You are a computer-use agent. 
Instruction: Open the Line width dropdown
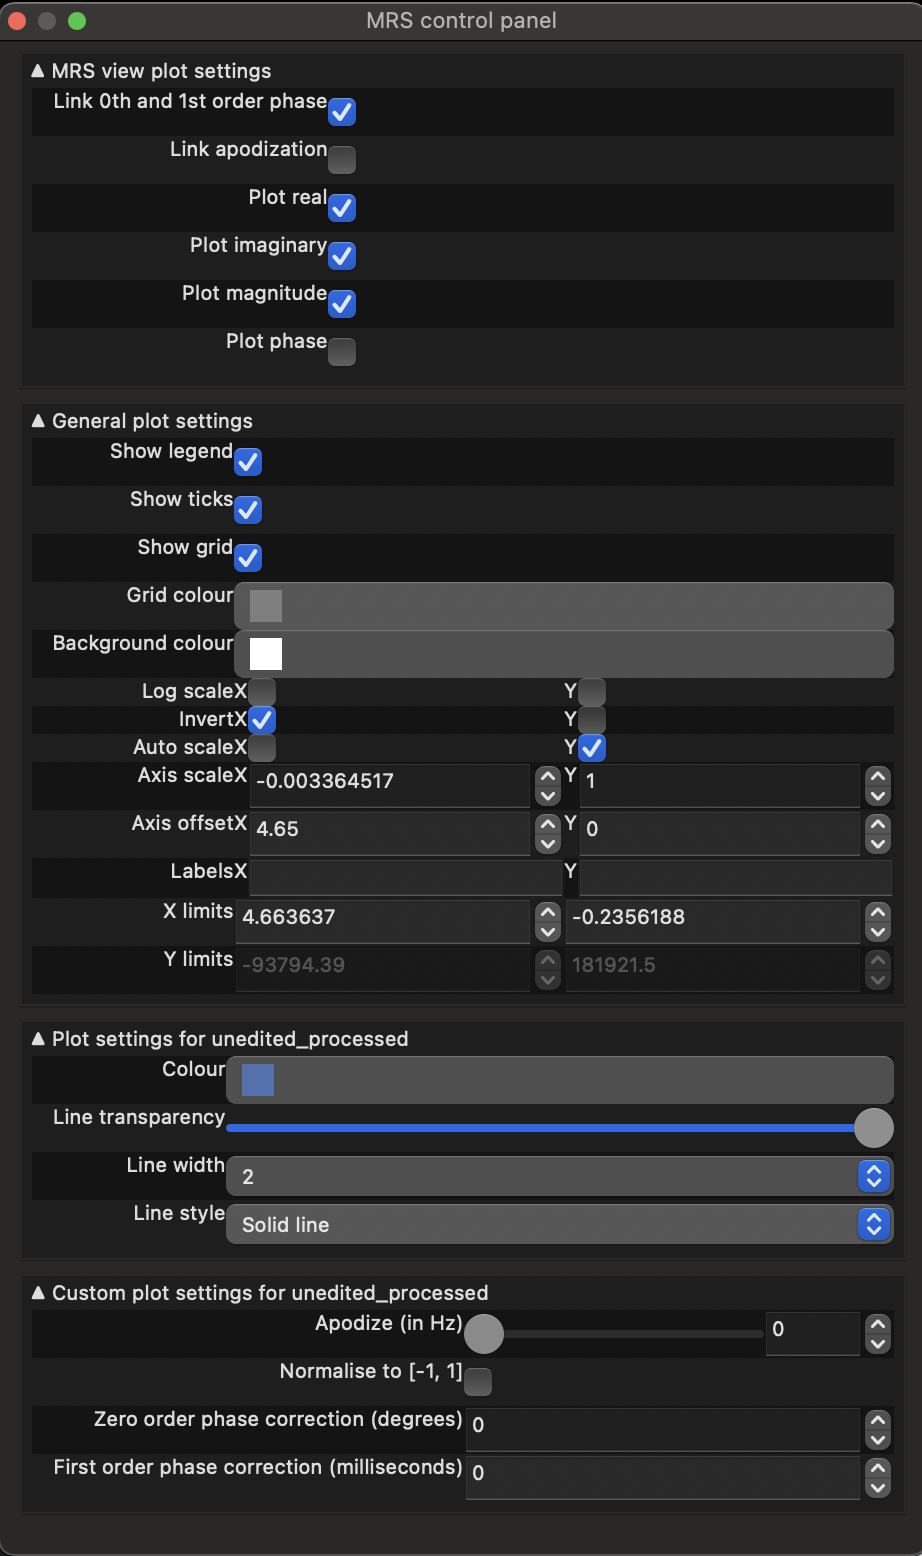point(559,1177)
